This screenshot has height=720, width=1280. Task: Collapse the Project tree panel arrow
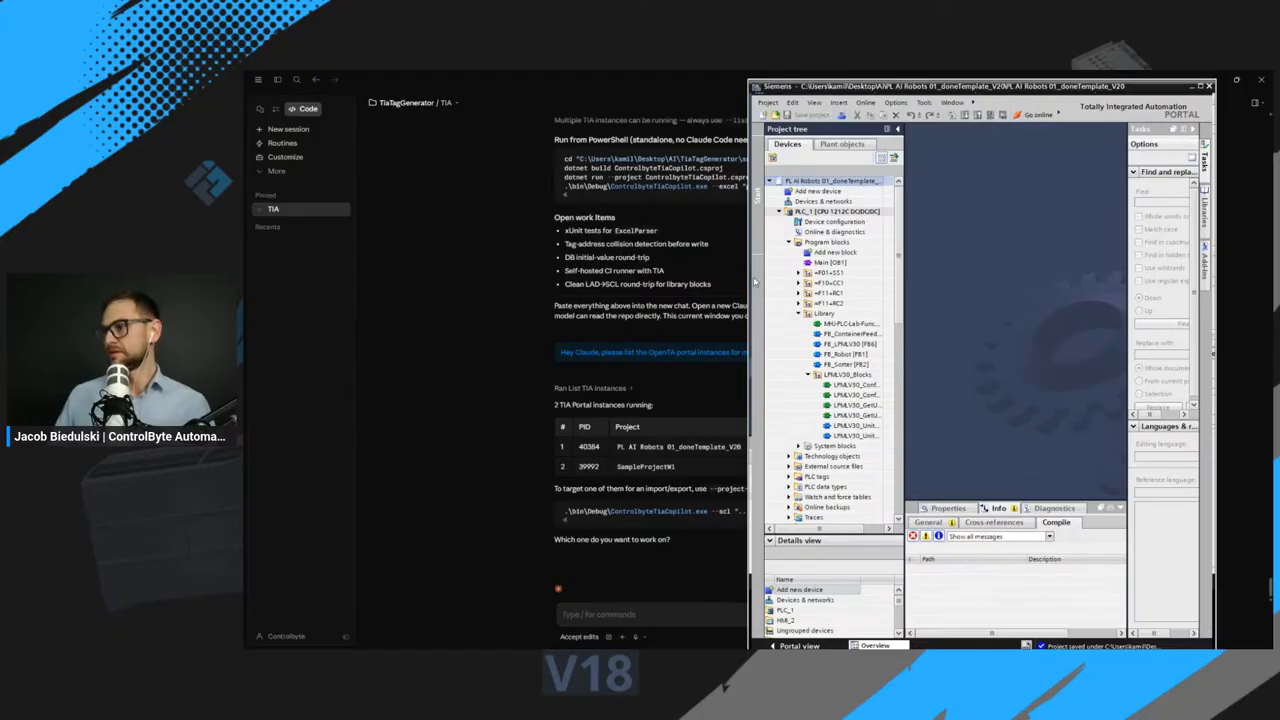coord(897,129)
